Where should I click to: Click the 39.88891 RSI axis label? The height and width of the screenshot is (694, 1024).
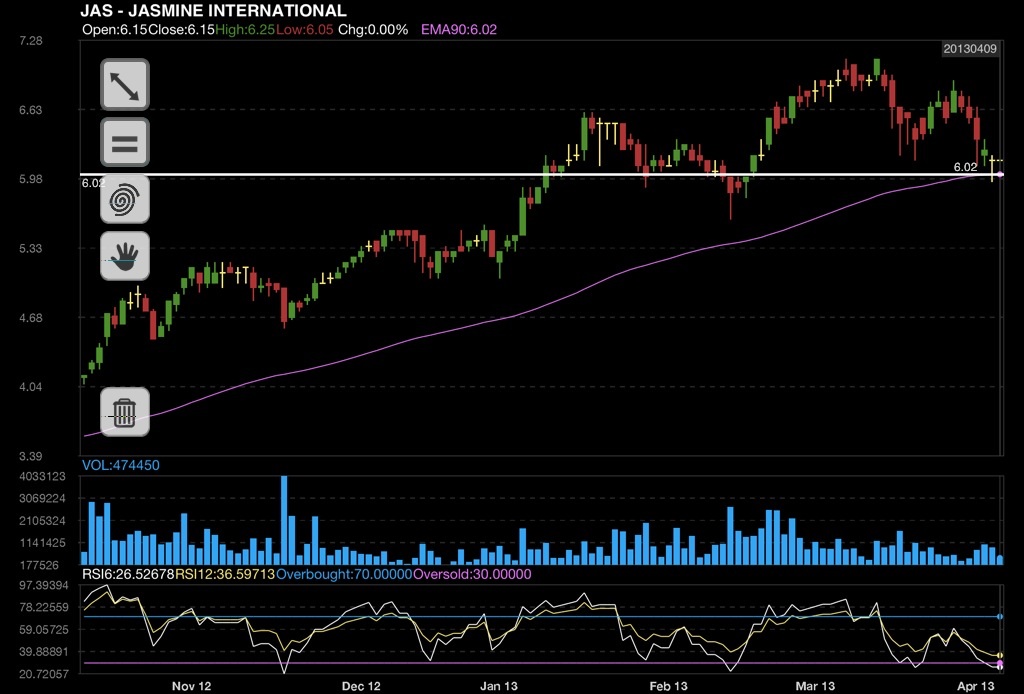click(x=44, y=652)
